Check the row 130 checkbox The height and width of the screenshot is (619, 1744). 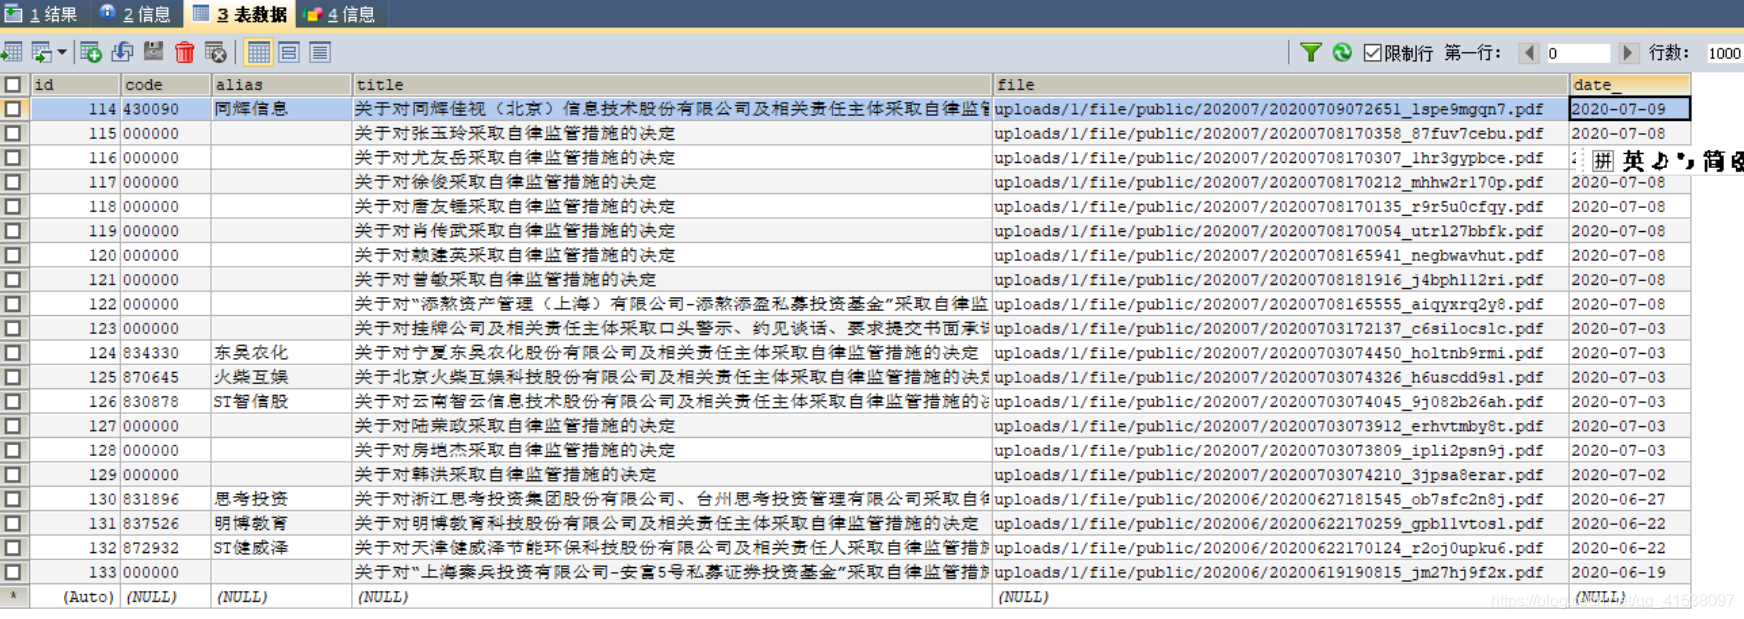click(x=13, y=499)
